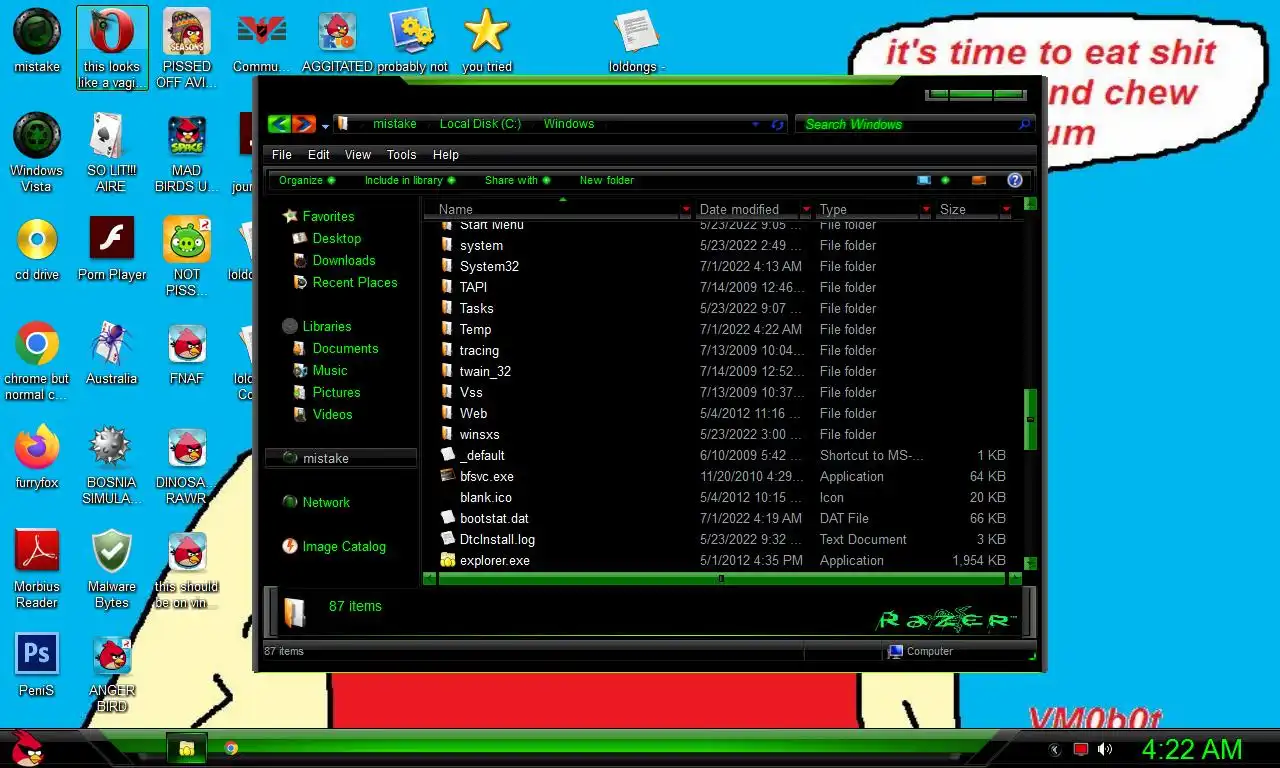Open Angry Birds start button
The image size is (1280, 768).
pyautogui.click(x=27, y=746)
